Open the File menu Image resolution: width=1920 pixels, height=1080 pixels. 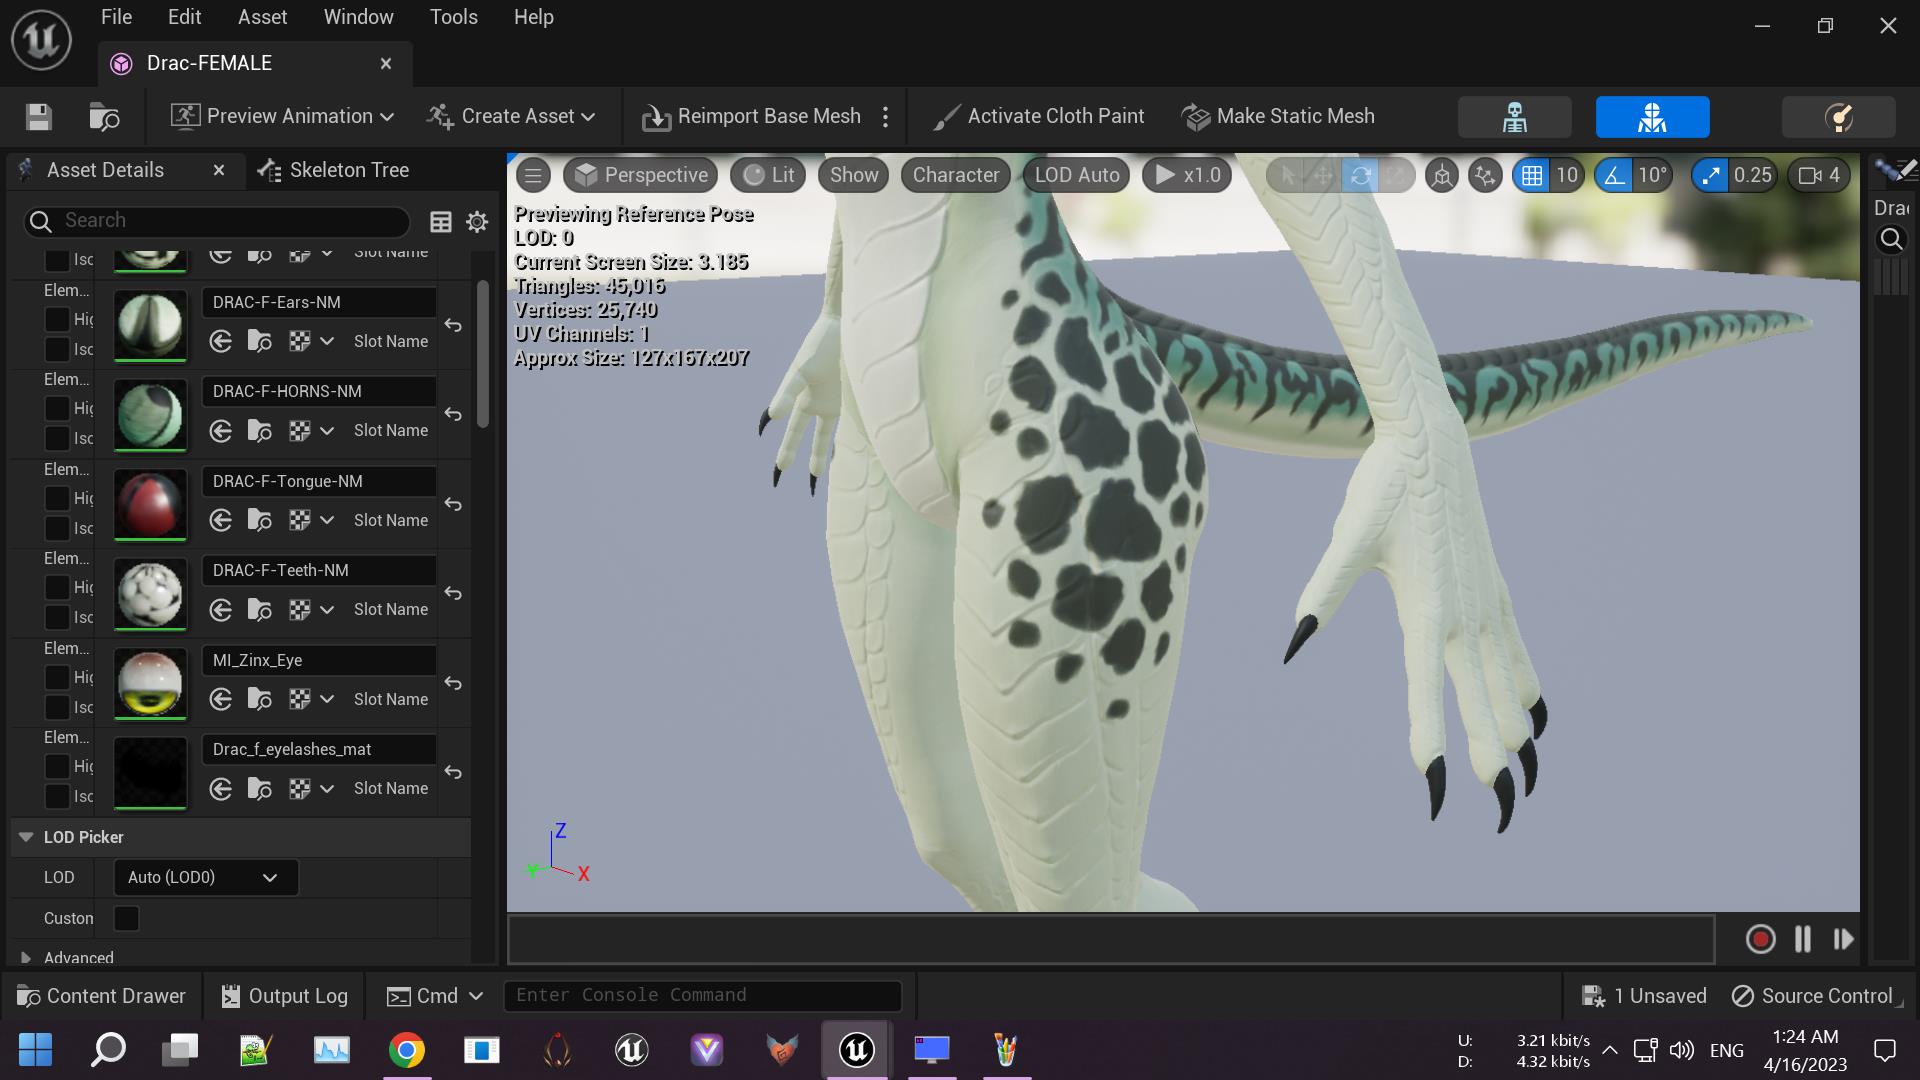click(116, 17)
